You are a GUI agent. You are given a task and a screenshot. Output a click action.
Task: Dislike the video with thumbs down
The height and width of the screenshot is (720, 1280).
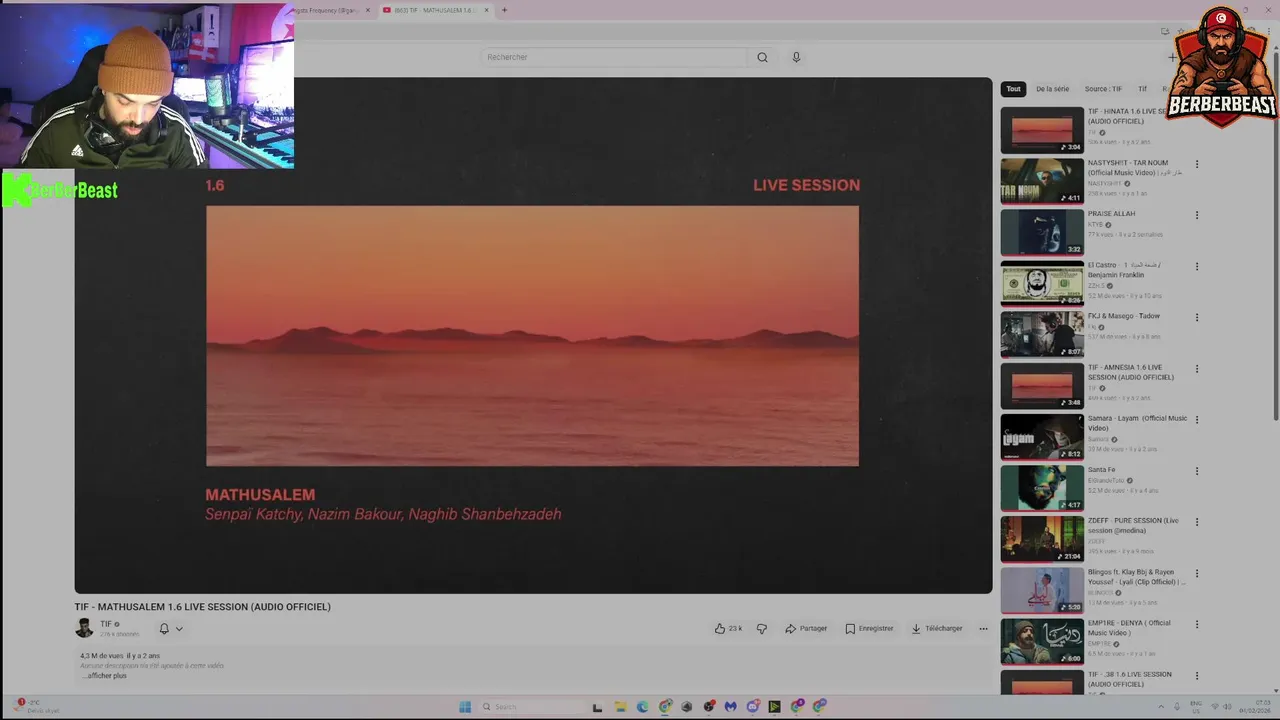point(762,629)
